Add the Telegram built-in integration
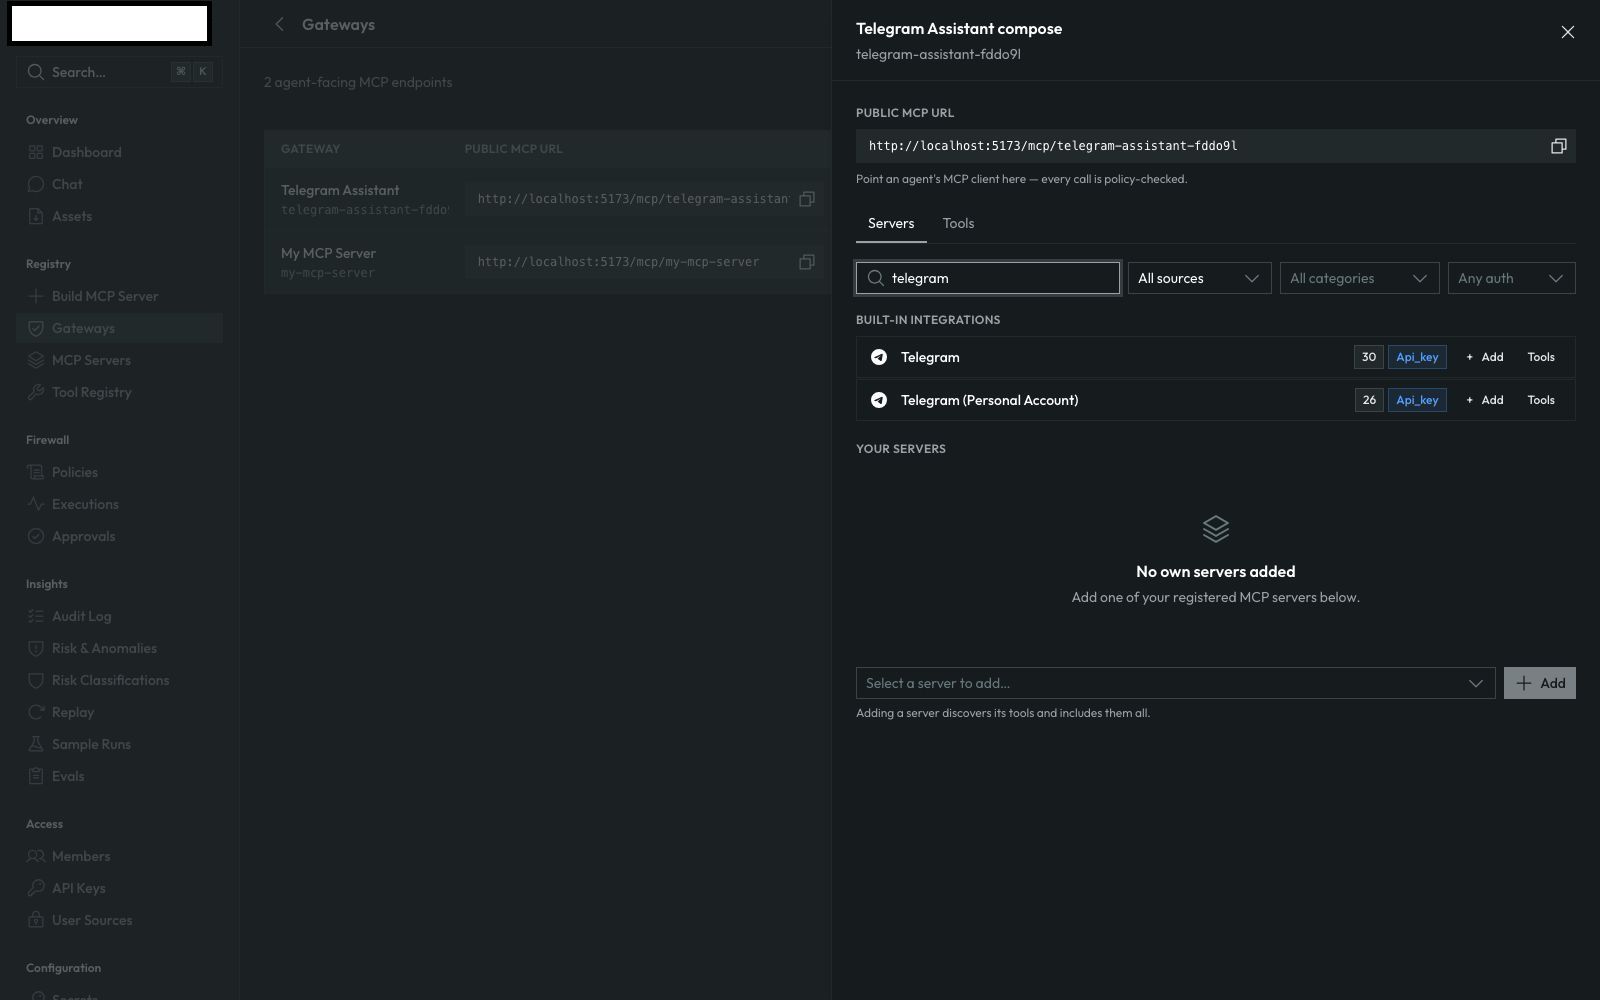 pyautogui.click(x=1485, y=357)
